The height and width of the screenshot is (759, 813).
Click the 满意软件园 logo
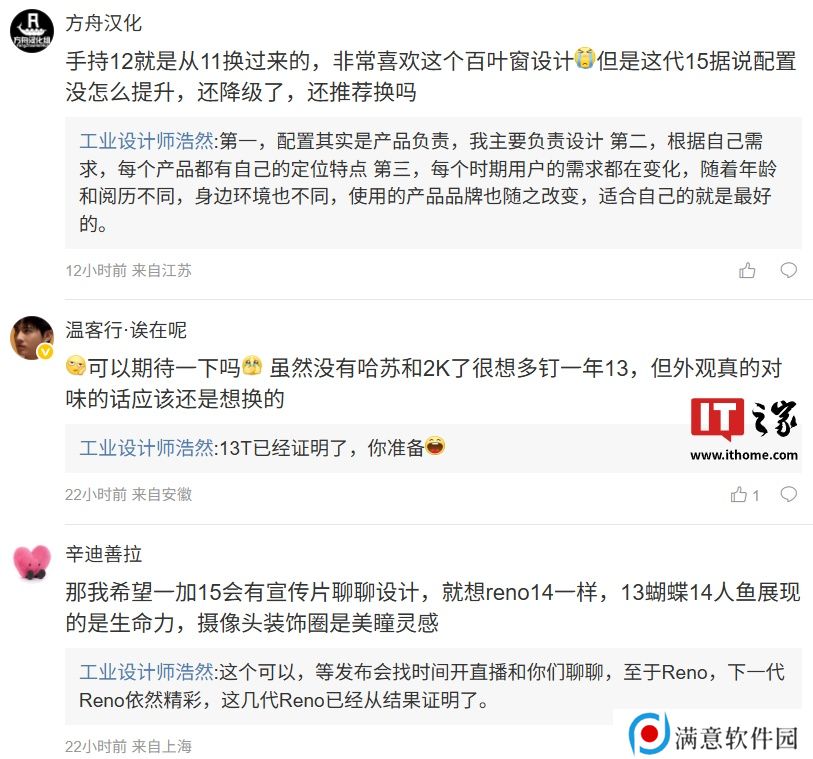pos(713,735)
